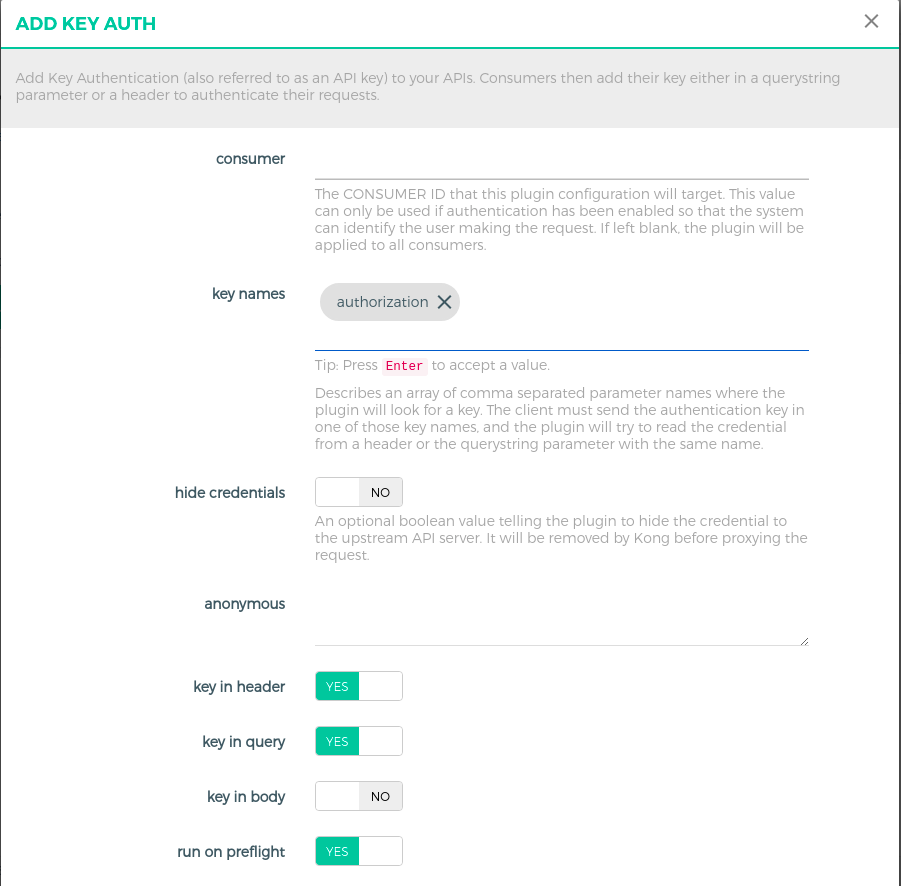Close the Add Key Auth dialog
The width and height of the screenshot is (901, 886).
(871, 21)
